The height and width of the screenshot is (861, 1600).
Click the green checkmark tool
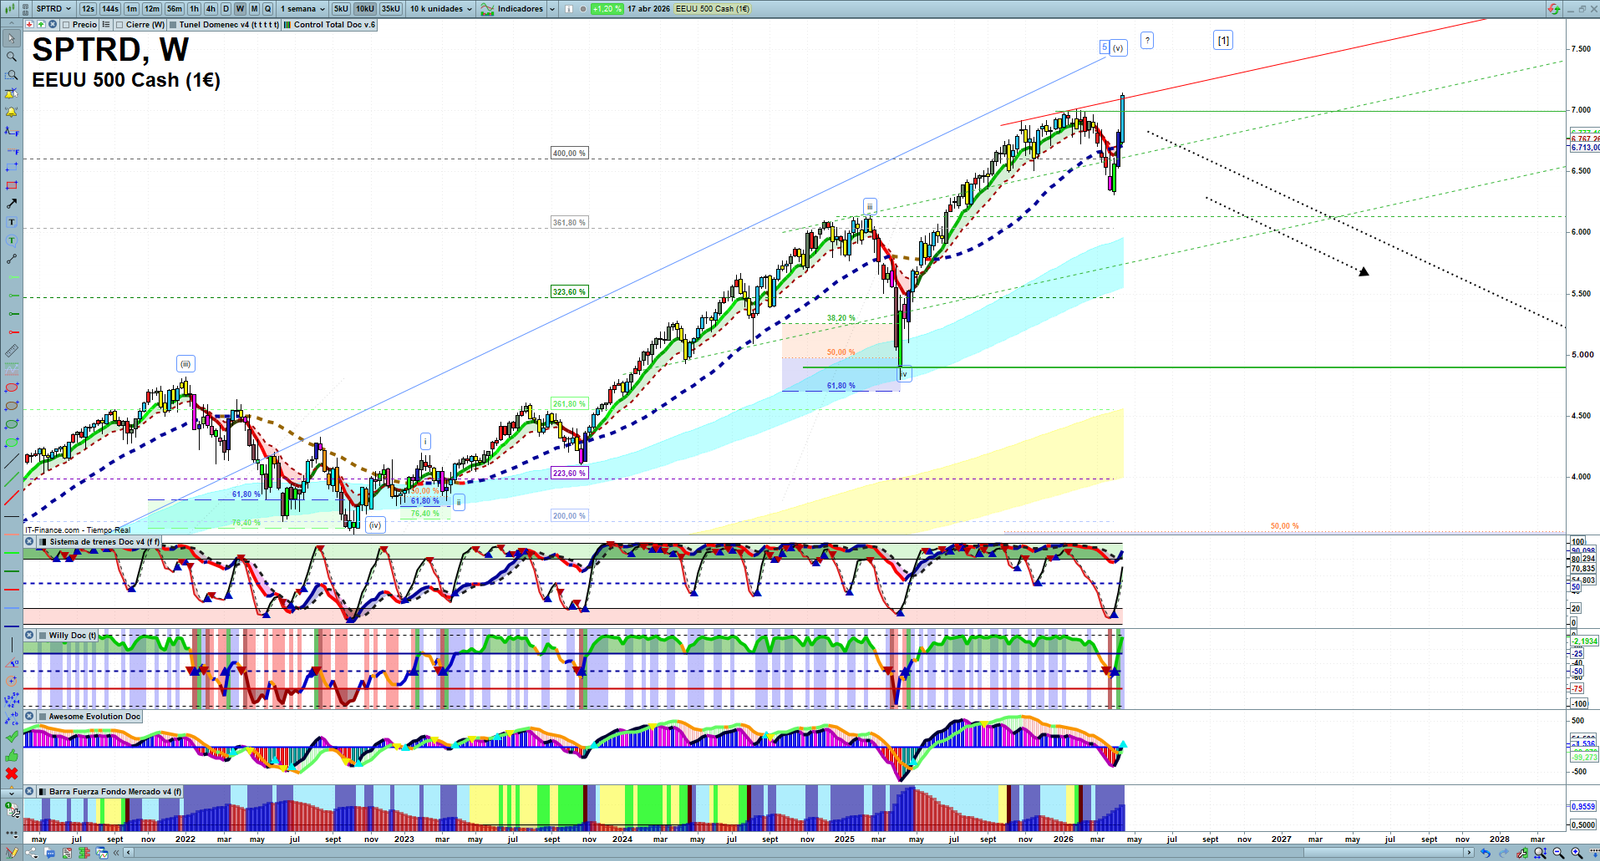pyautogui.click(x=11, y=737)
